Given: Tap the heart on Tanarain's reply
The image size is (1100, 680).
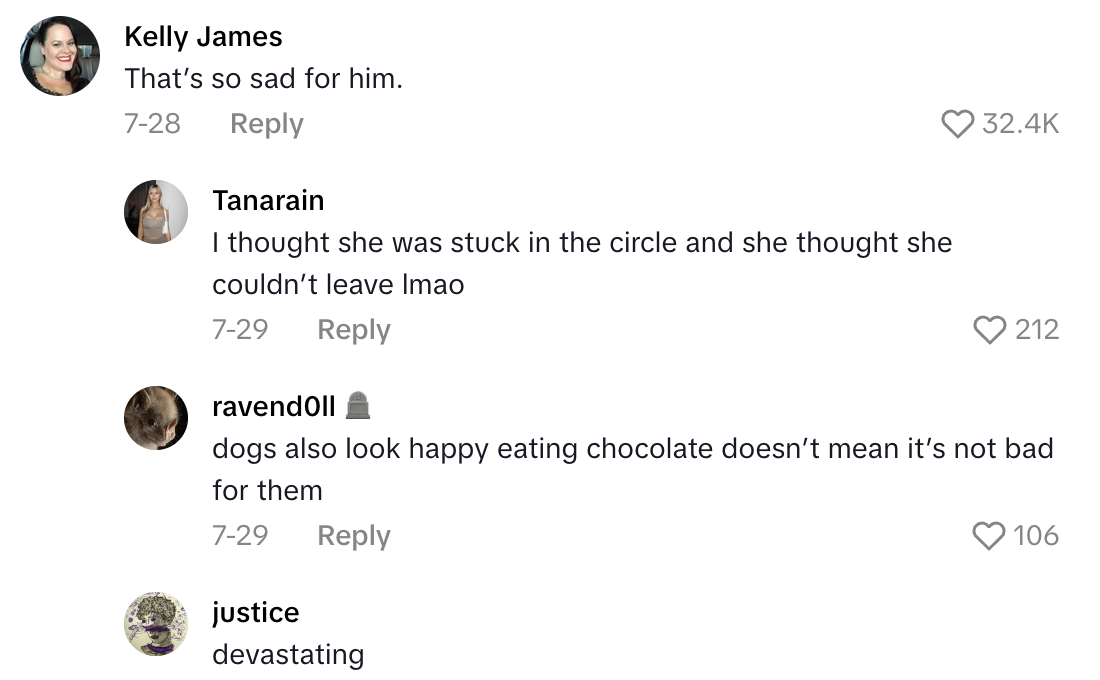Looking at the screenshot, I should [989, 330].
